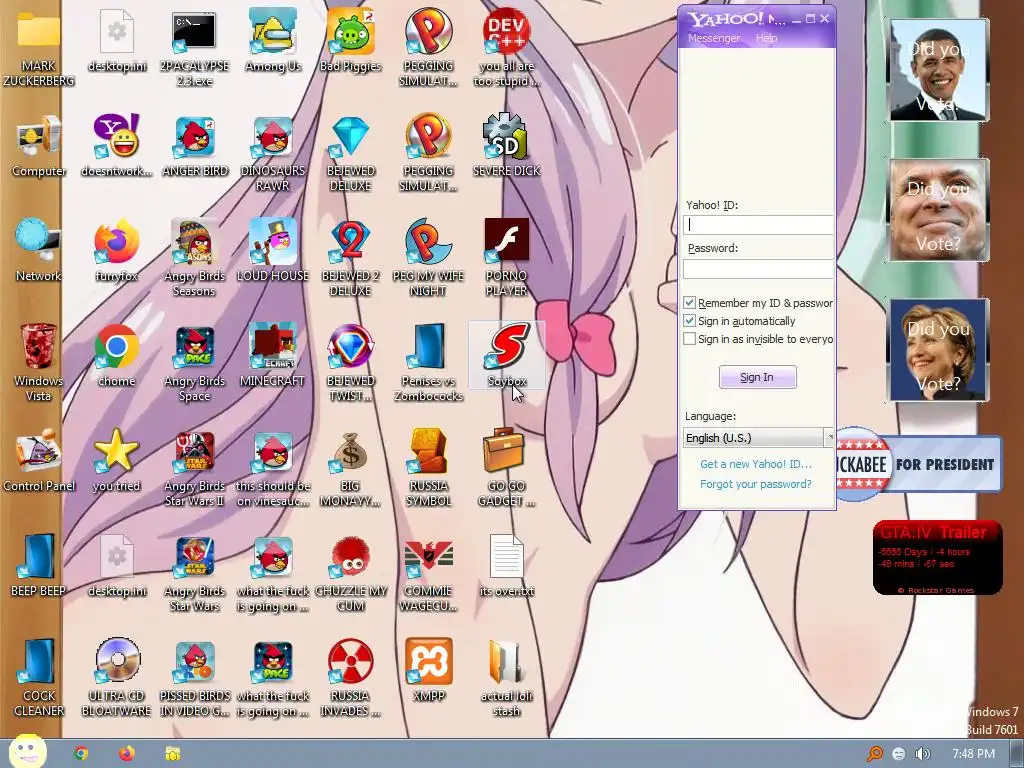Select the LOUD HOUSE shortcut
The width and height of the screenshot is (1024, 768).
pos(272,251)
